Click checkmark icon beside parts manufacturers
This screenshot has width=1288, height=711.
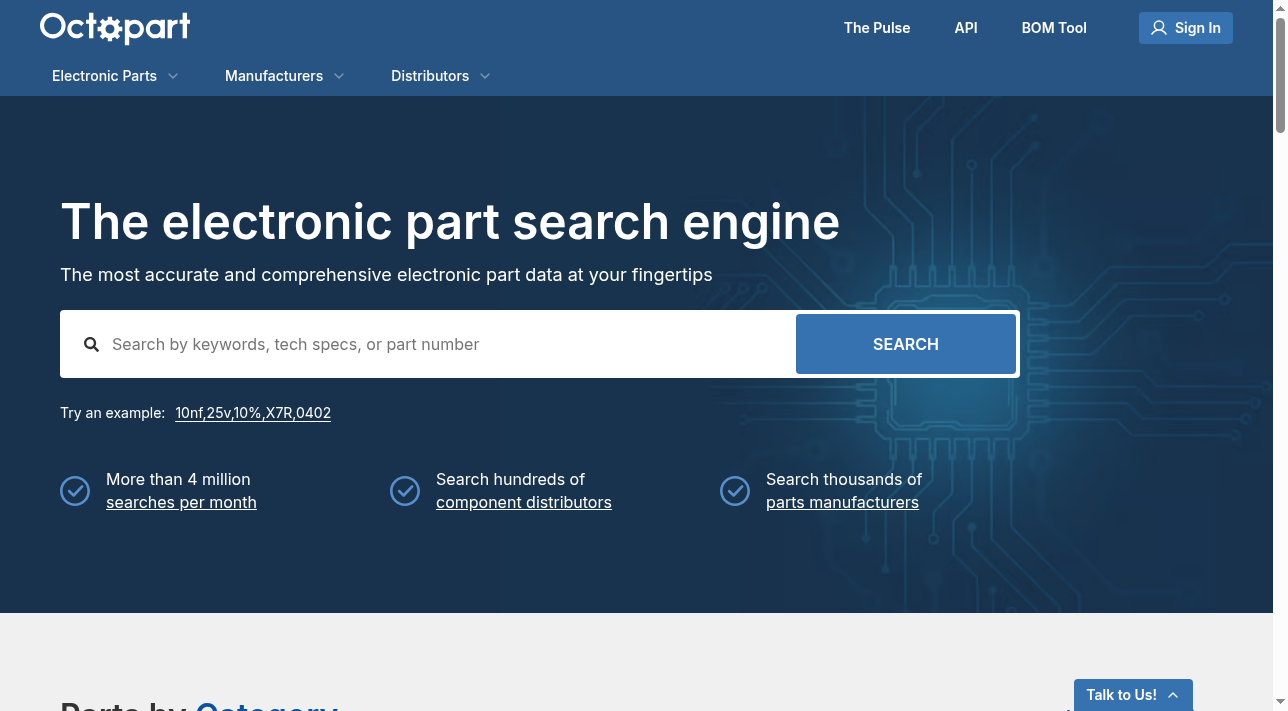click(x=735, y=491)
